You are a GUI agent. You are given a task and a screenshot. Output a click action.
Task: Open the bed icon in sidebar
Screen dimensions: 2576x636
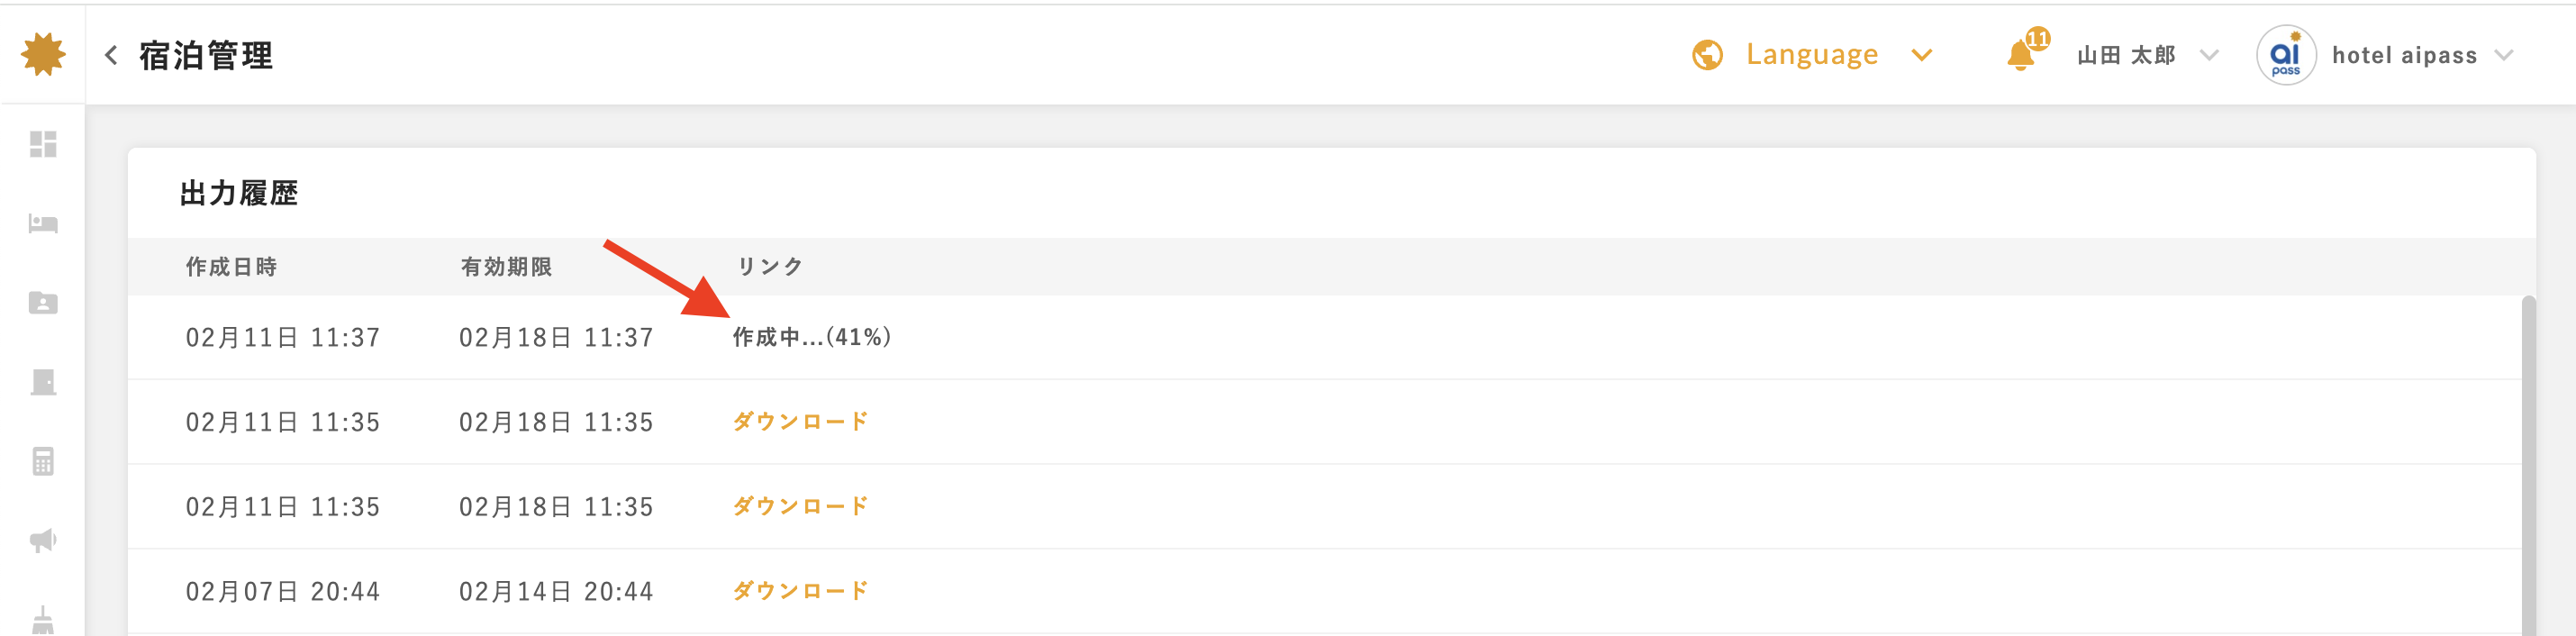43,224
